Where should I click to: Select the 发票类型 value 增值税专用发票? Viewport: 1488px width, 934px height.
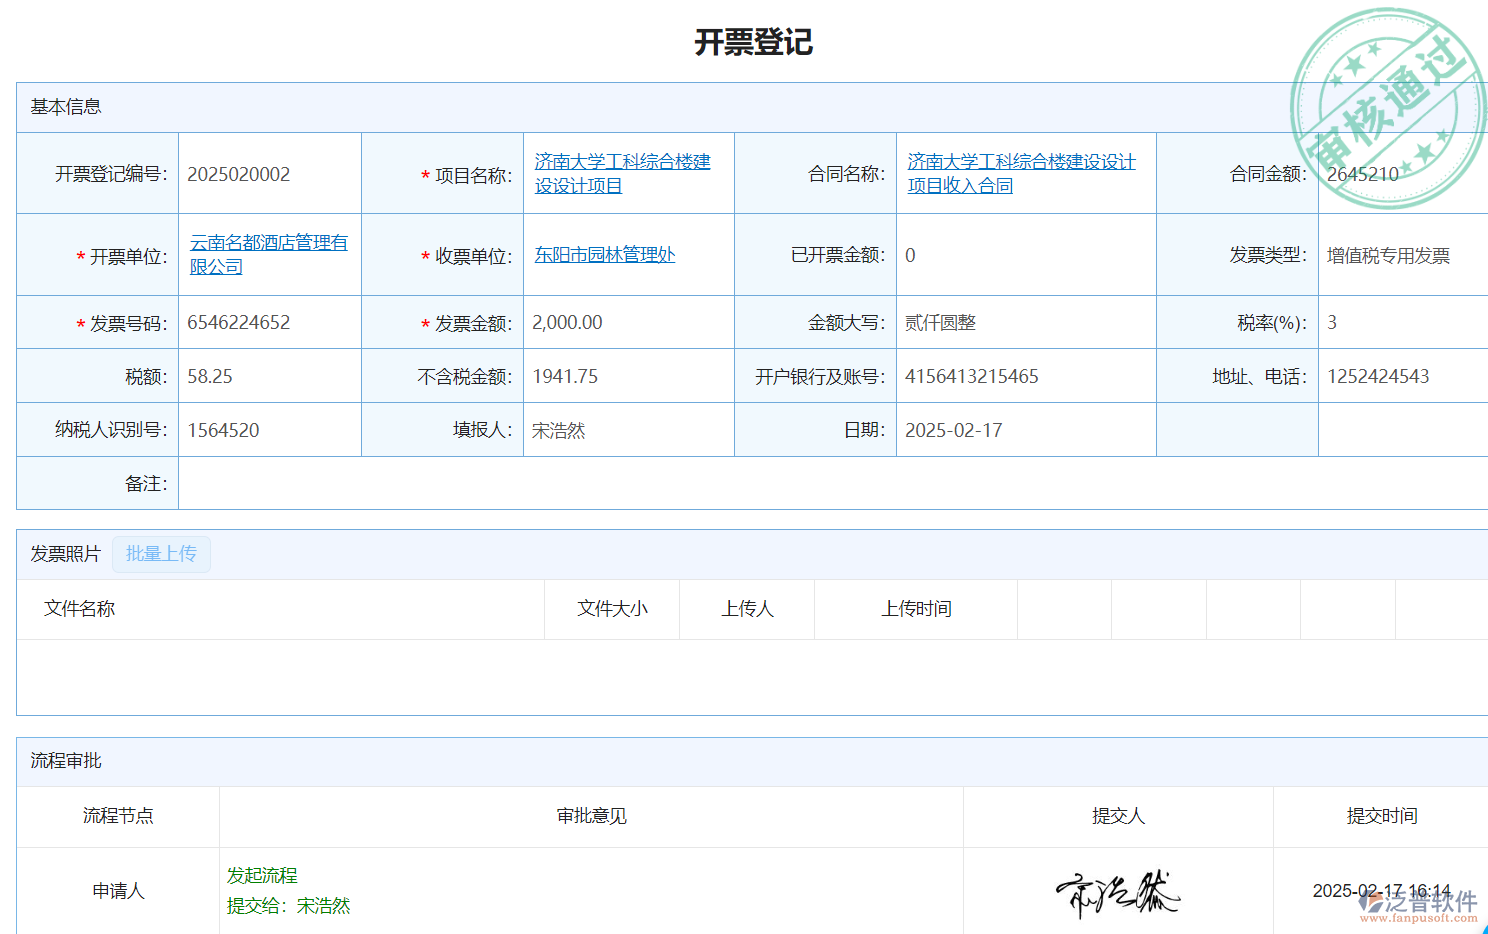[1387, 256]
